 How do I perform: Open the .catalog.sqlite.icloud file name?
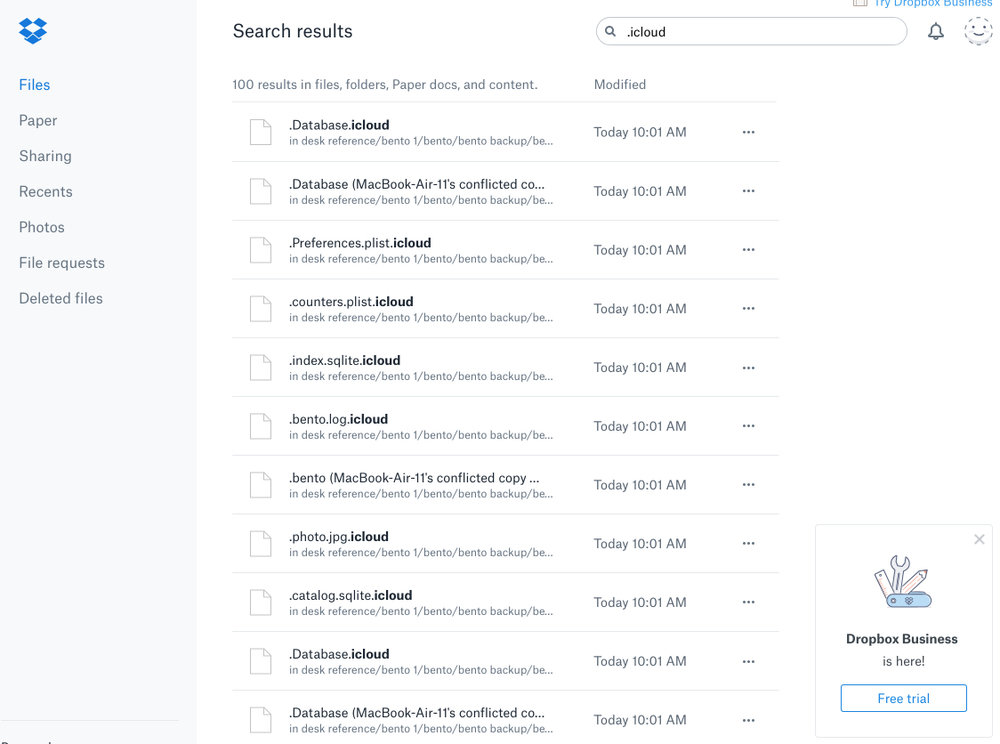coord(350,595)
